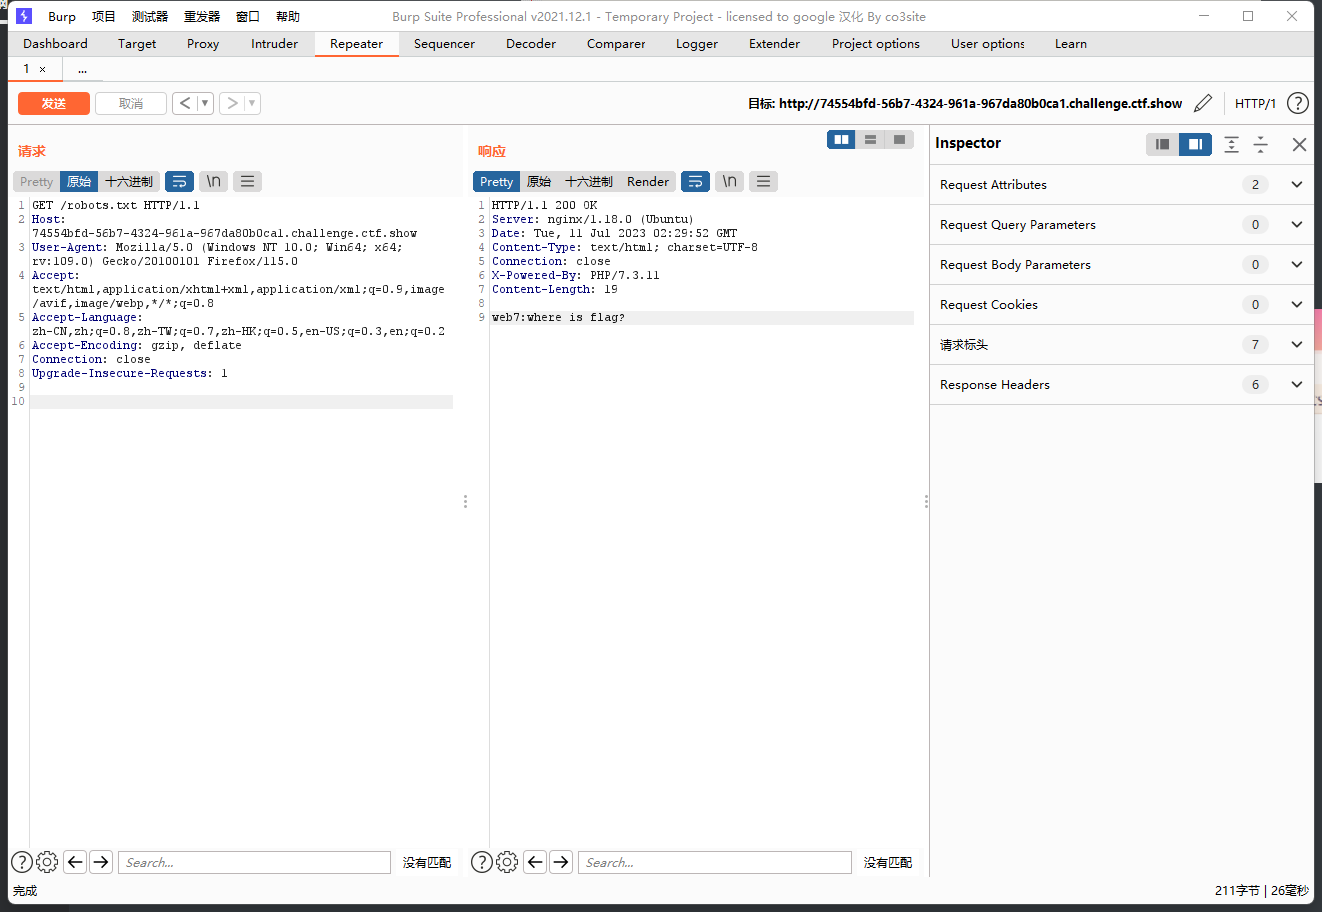The width and height of the screenshot is (1322, 912).
Task: Open the Sequencer tab
Action: click(x=444, y=43)
